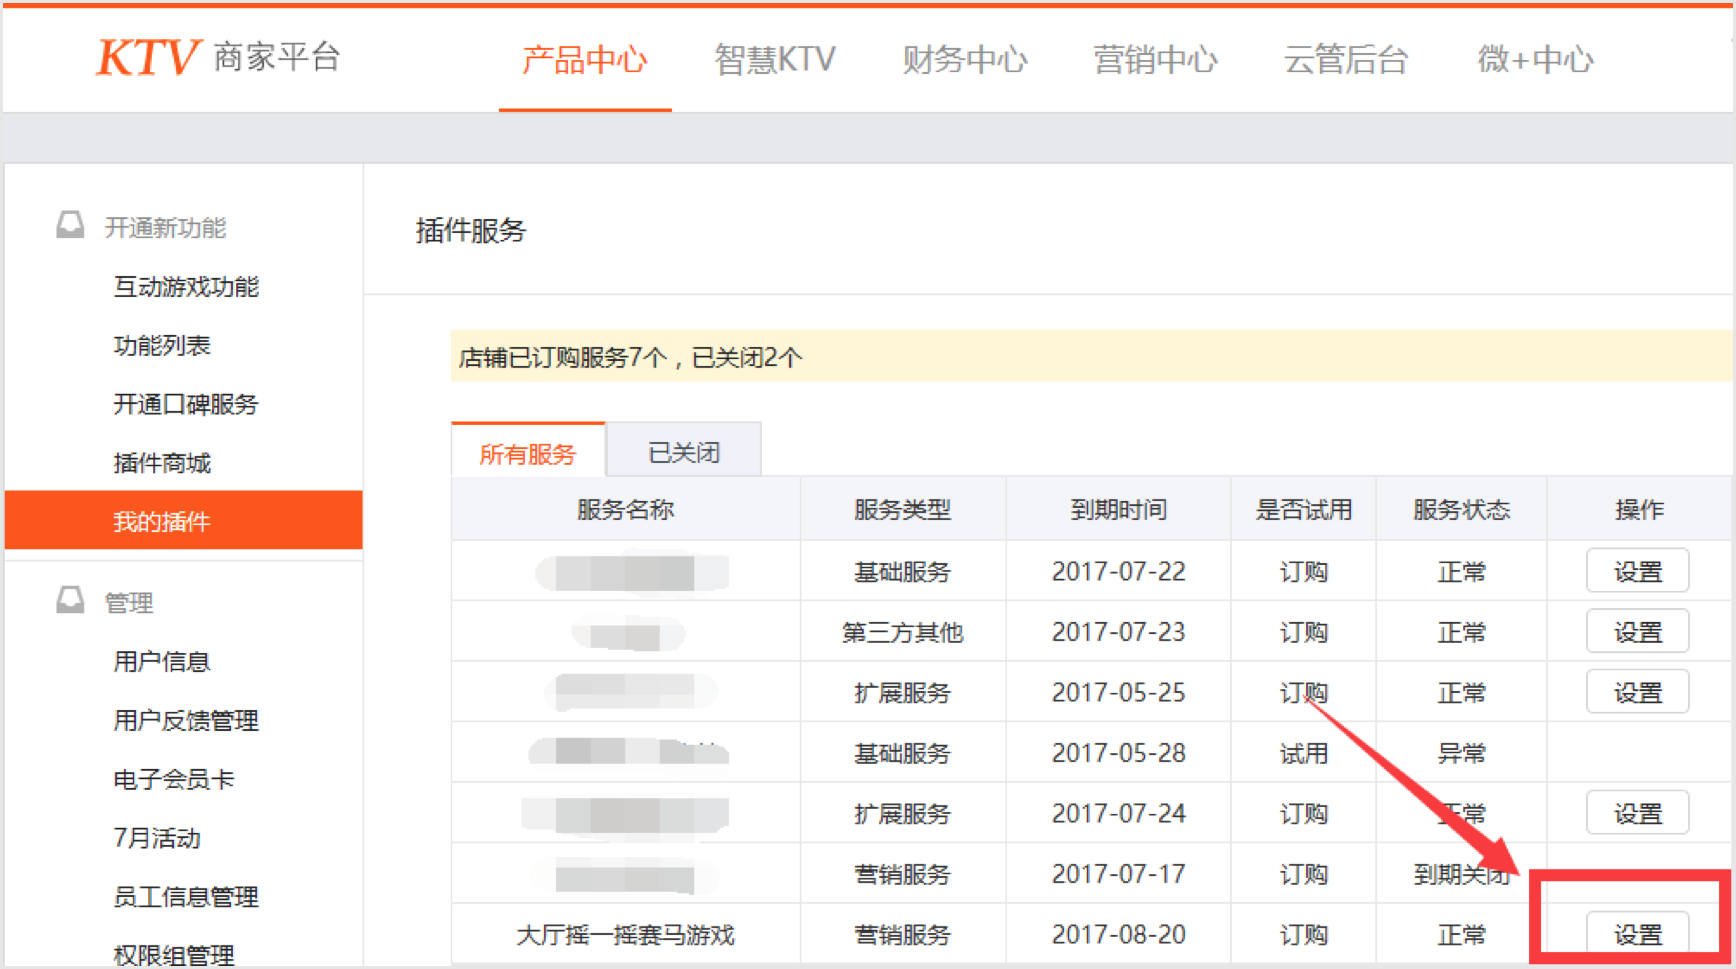Click 设置 for the 2017-07-24 row
The height and width of the screenshot is (969, 1736).
[x=1638, y=813]
